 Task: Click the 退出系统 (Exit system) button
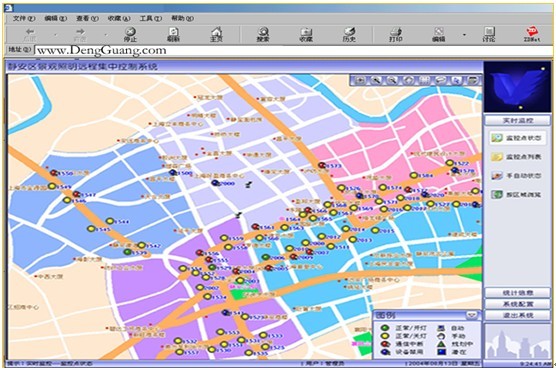[518, 315]
